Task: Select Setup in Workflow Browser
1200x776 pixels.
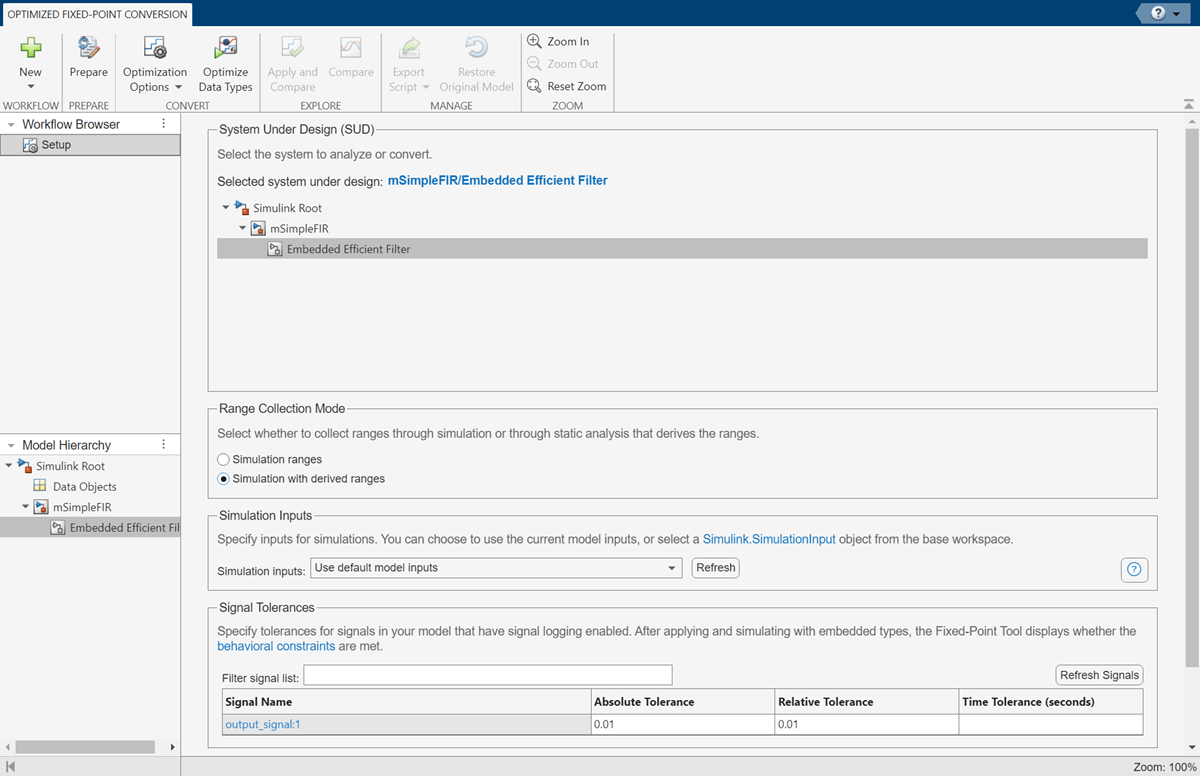Action: tap(56, 145)
